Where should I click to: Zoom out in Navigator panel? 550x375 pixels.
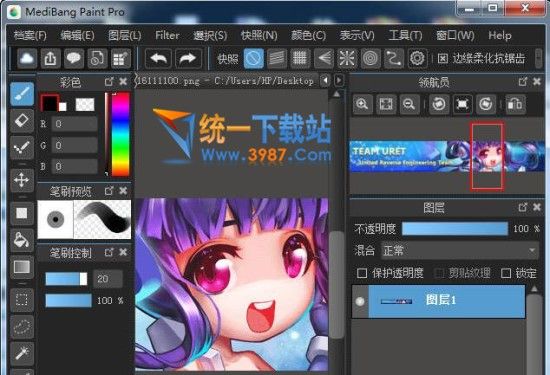tap(409, 104)
